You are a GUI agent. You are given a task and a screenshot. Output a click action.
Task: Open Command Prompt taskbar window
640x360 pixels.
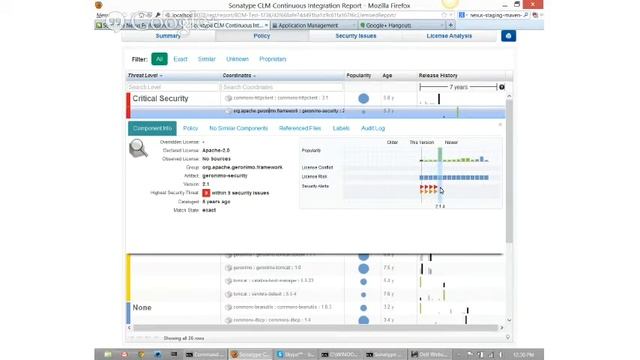pyautogui.click(x=205, y=354)
